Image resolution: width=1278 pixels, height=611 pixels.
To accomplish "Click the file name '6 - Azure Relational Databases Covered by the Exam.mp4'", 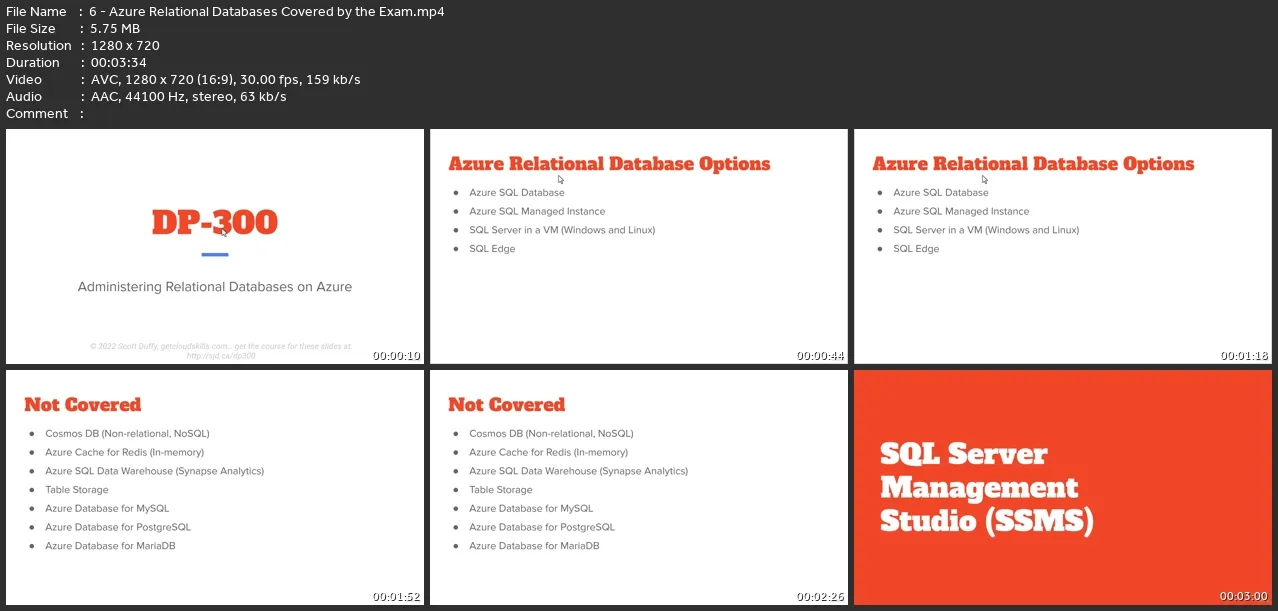I will click(267, 12).
